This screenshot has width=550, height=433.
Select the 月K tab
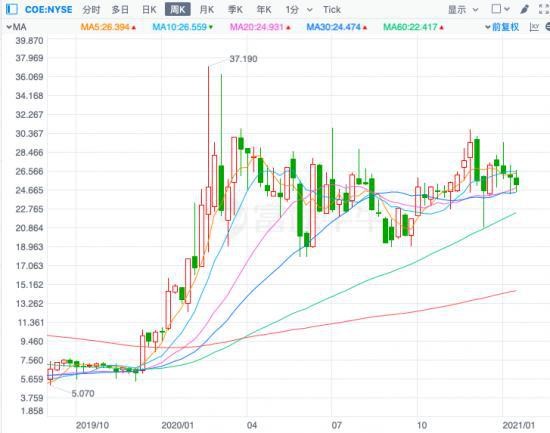click(x=207, y=10)
